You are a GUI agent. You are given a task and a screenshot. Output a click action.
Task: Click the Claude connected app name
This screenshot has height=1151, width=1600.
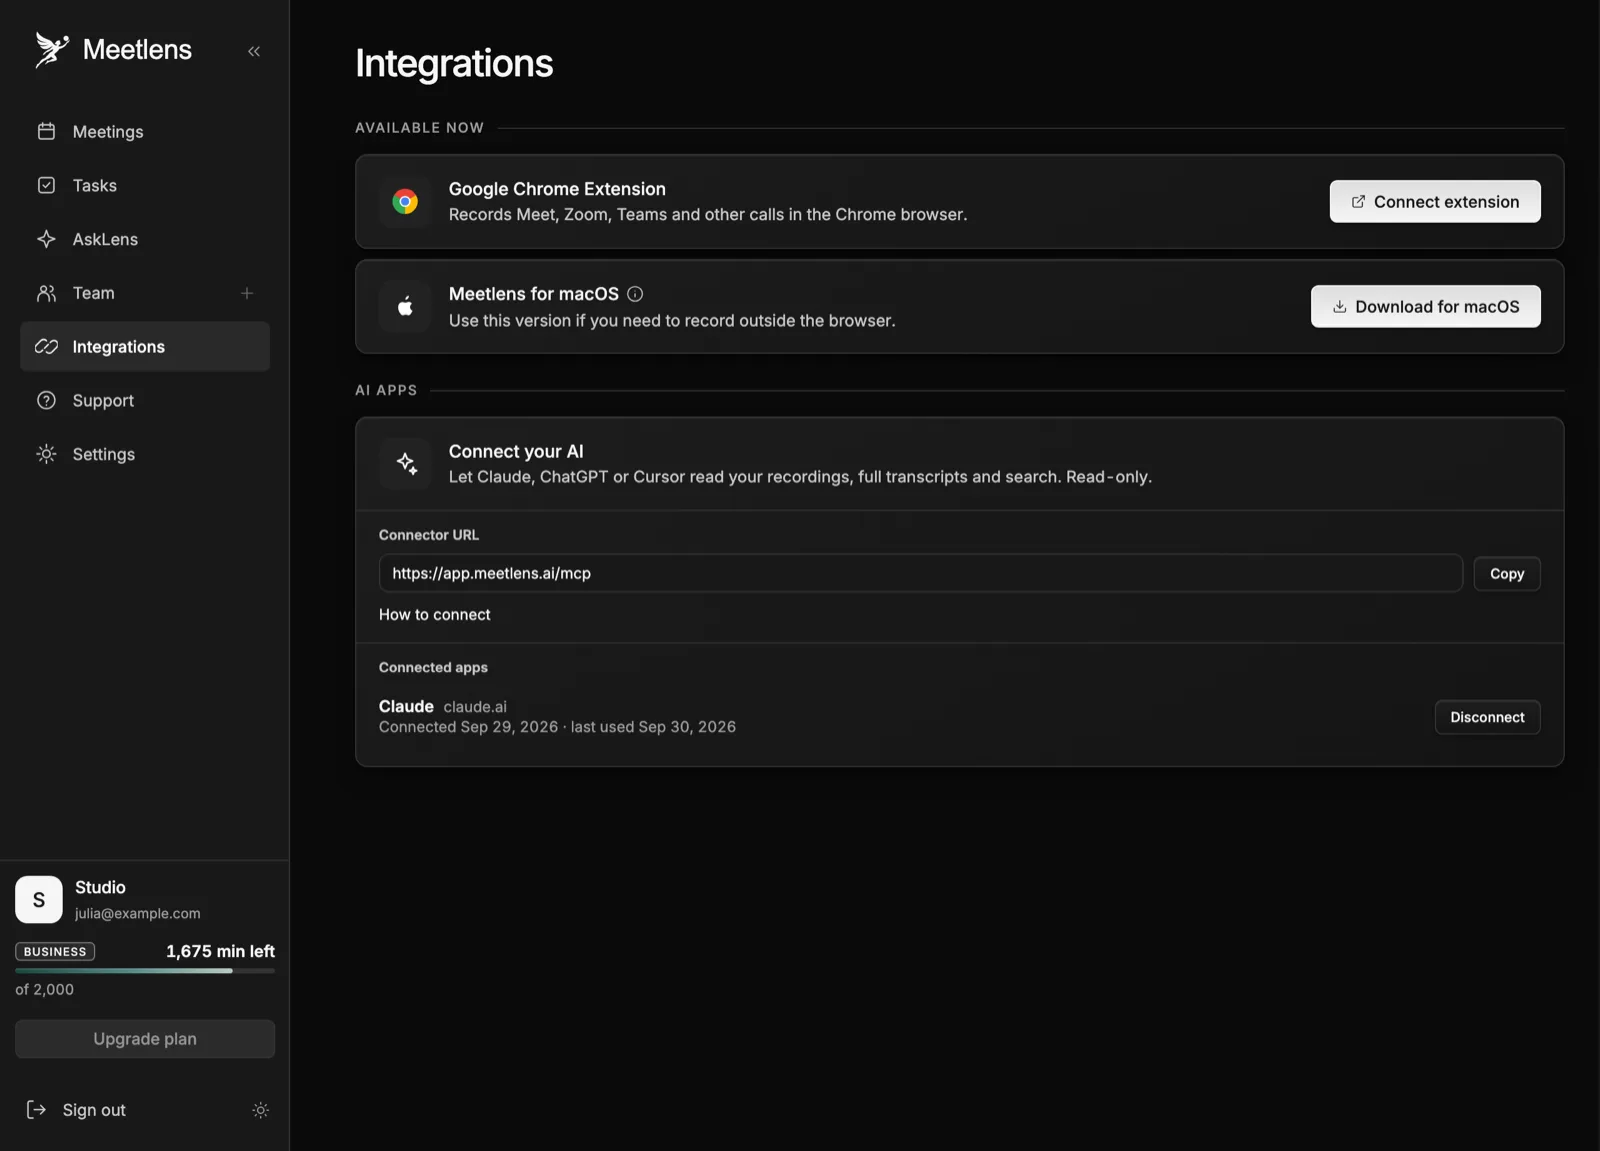(x=406, y=706)
